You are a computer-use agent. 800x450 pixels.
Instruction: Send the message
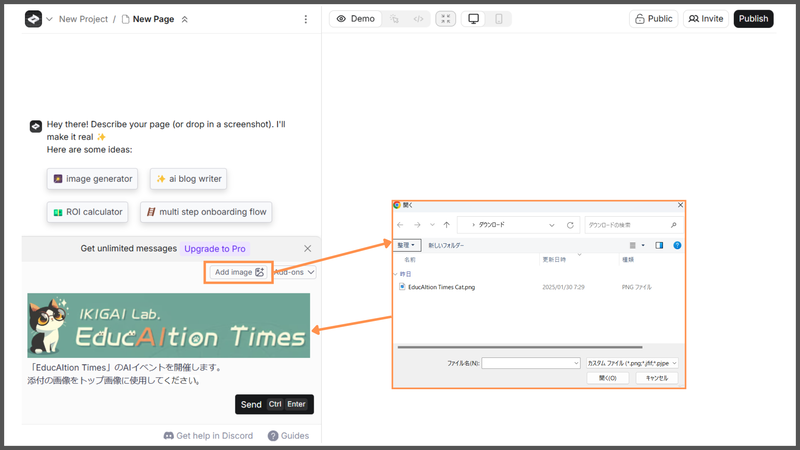coord(274,404)
